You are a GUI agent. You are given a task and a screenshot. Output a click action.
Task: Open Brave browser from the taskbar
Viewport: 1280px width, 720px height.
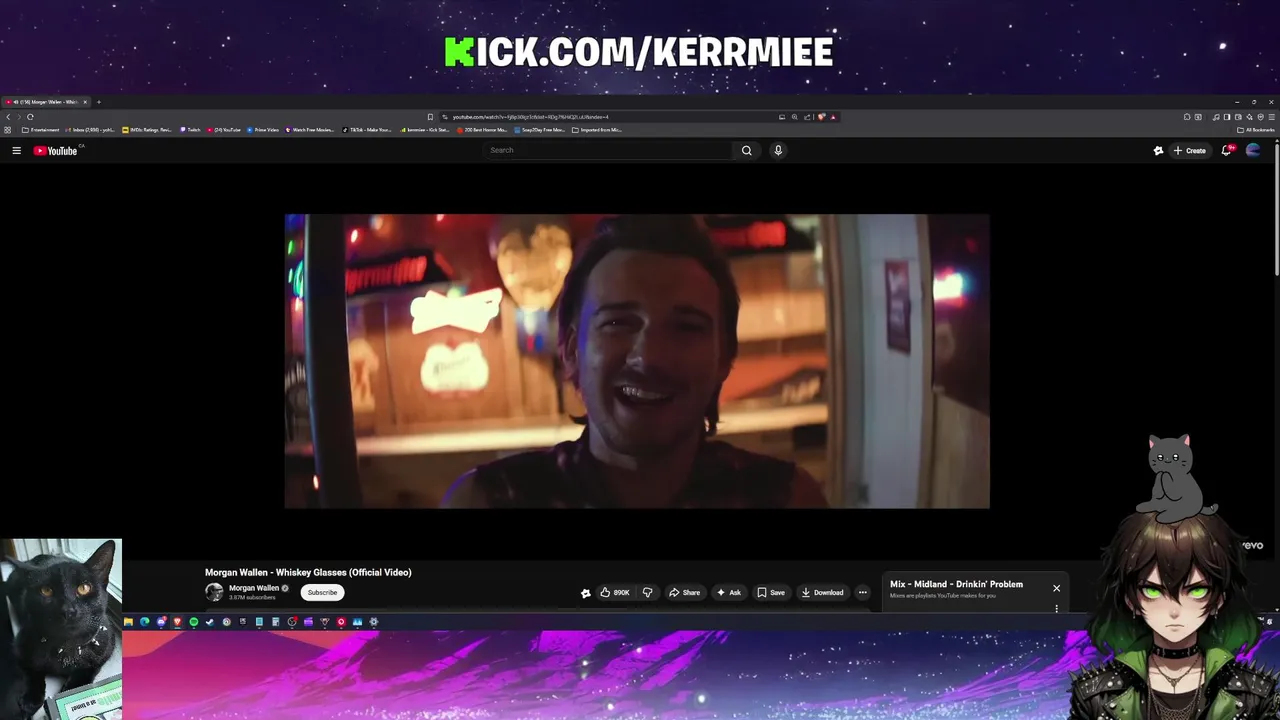point(177,622)
